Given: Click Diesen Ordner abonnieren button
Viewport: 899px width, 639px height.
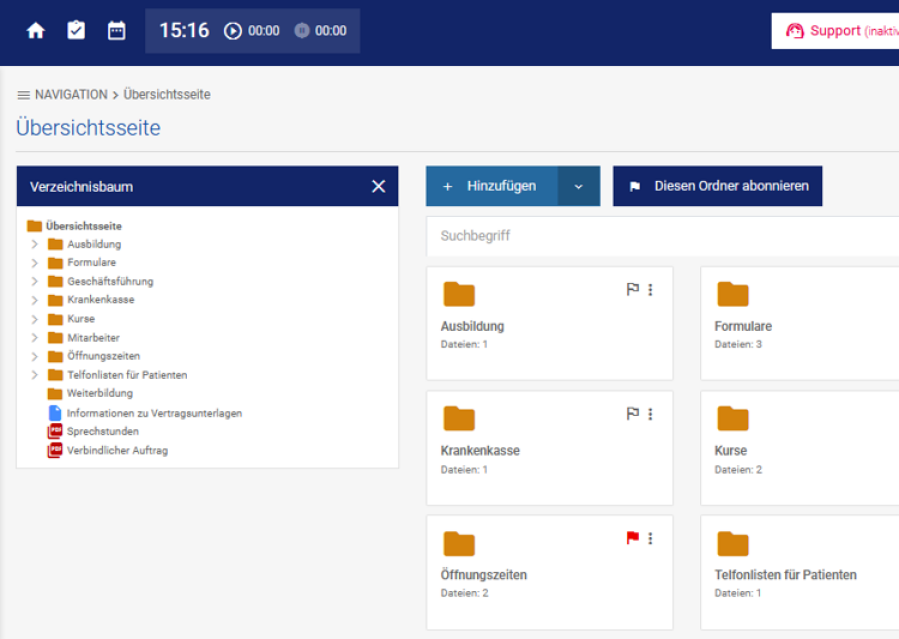Looking at the screenshot, I should (717, 186).
